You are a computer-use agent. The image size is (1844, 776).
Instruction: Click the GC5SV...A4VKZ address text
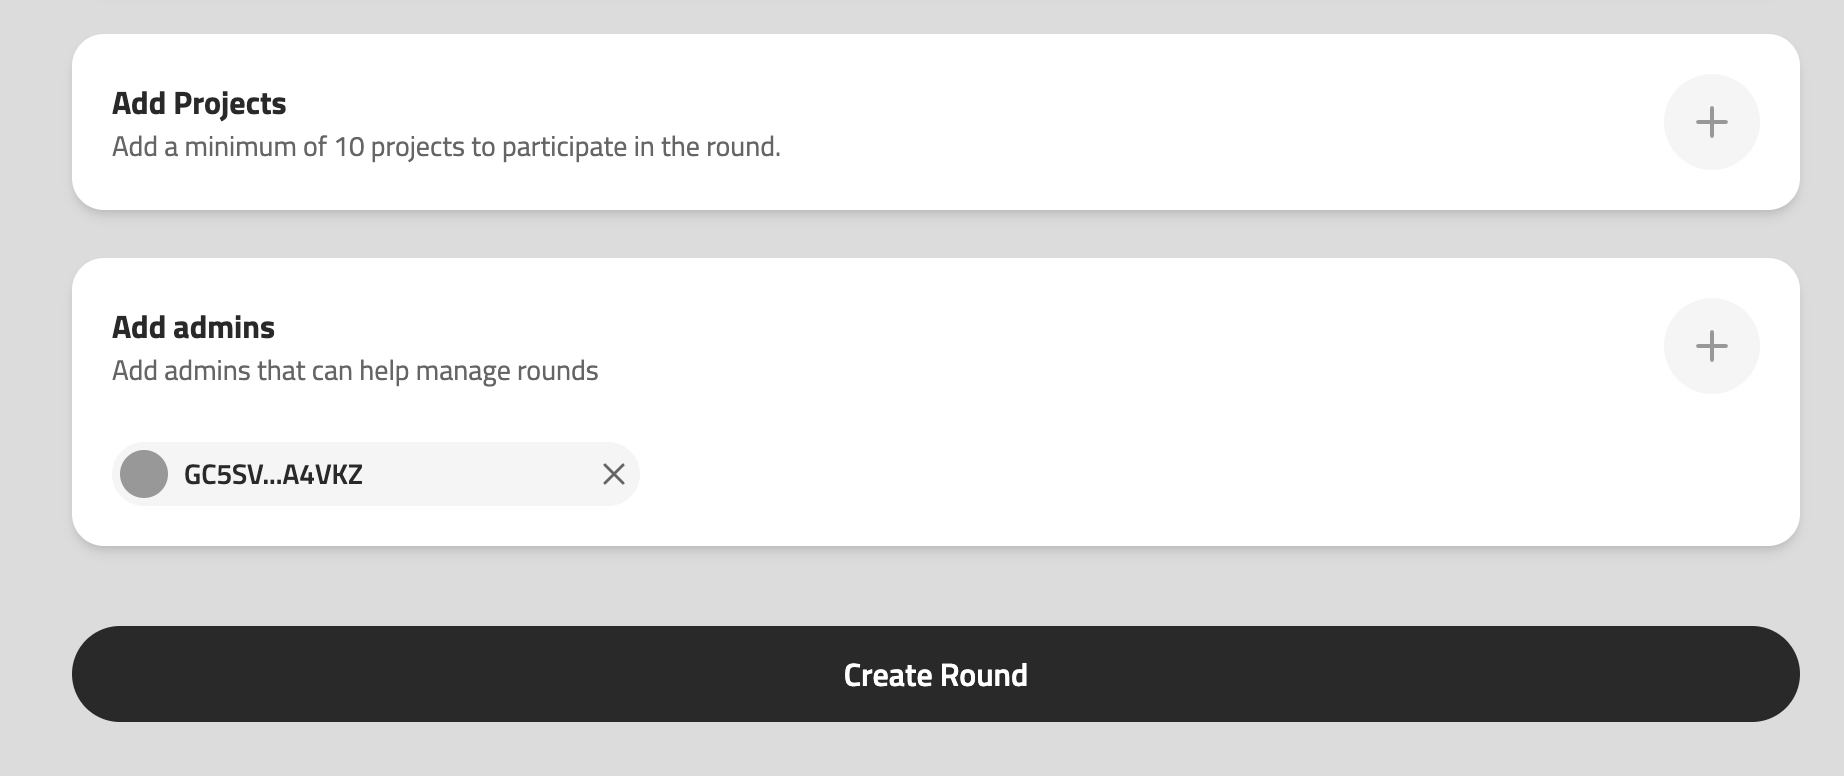click(273, 474)
